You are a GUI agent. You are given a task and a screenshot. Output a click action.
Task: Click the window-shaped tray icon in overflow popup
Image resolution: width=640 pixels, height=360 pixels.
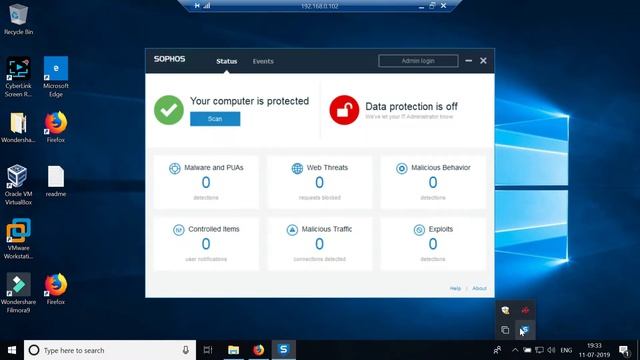(505, 329)
